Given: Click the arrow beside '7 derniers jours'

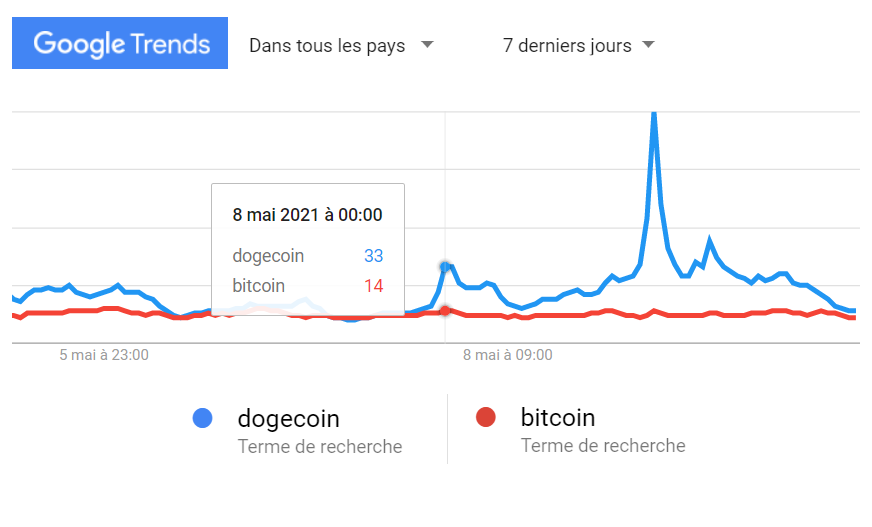Looking at the screenshot, I should pyautogui.click(x=648, y=45).
